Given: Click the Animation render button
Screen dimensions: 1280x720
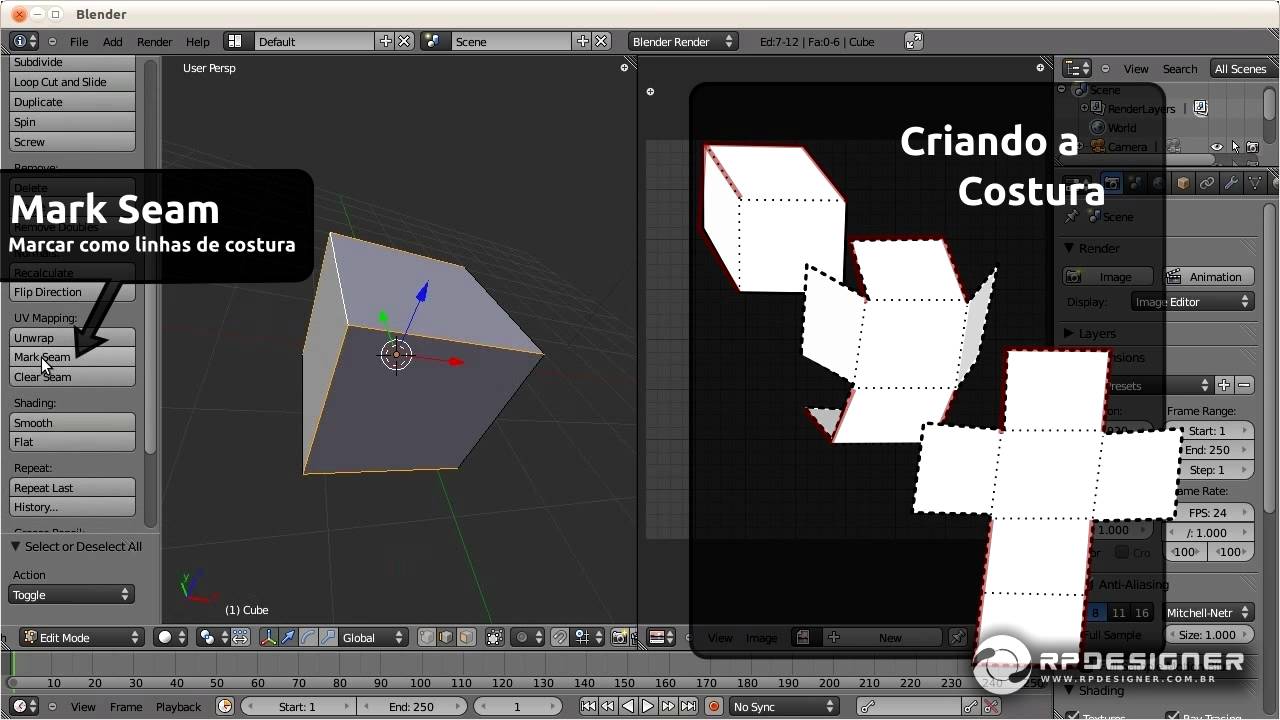Looking at the screenshot, I should [x=1209, y=277].
